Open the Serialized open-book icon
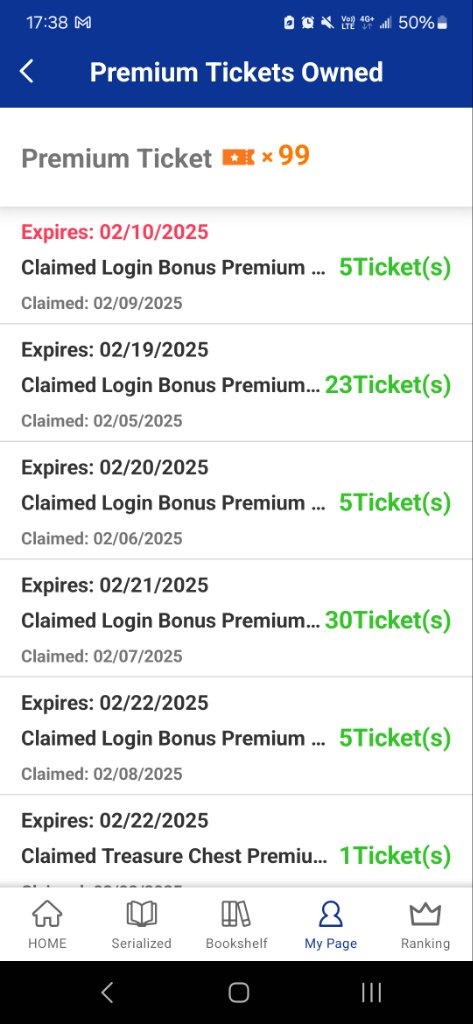 pos(141,914)
